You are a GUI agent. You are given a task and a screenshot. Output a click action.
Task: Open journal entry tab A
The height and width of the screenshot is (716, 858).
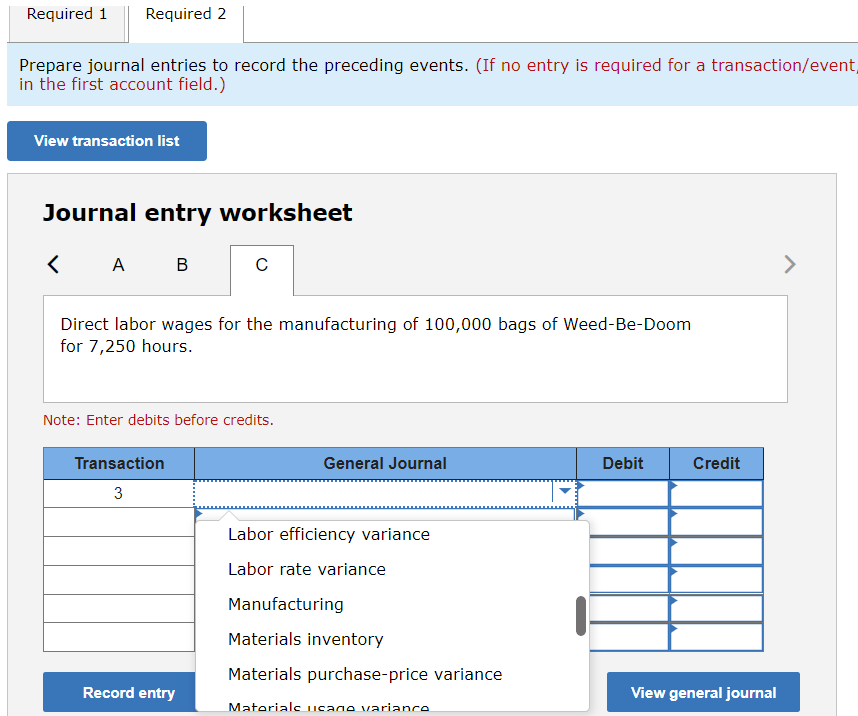point(118,265)
